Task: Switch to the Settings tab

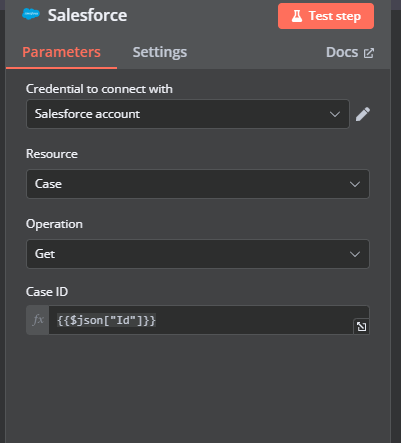Action: 160,52
